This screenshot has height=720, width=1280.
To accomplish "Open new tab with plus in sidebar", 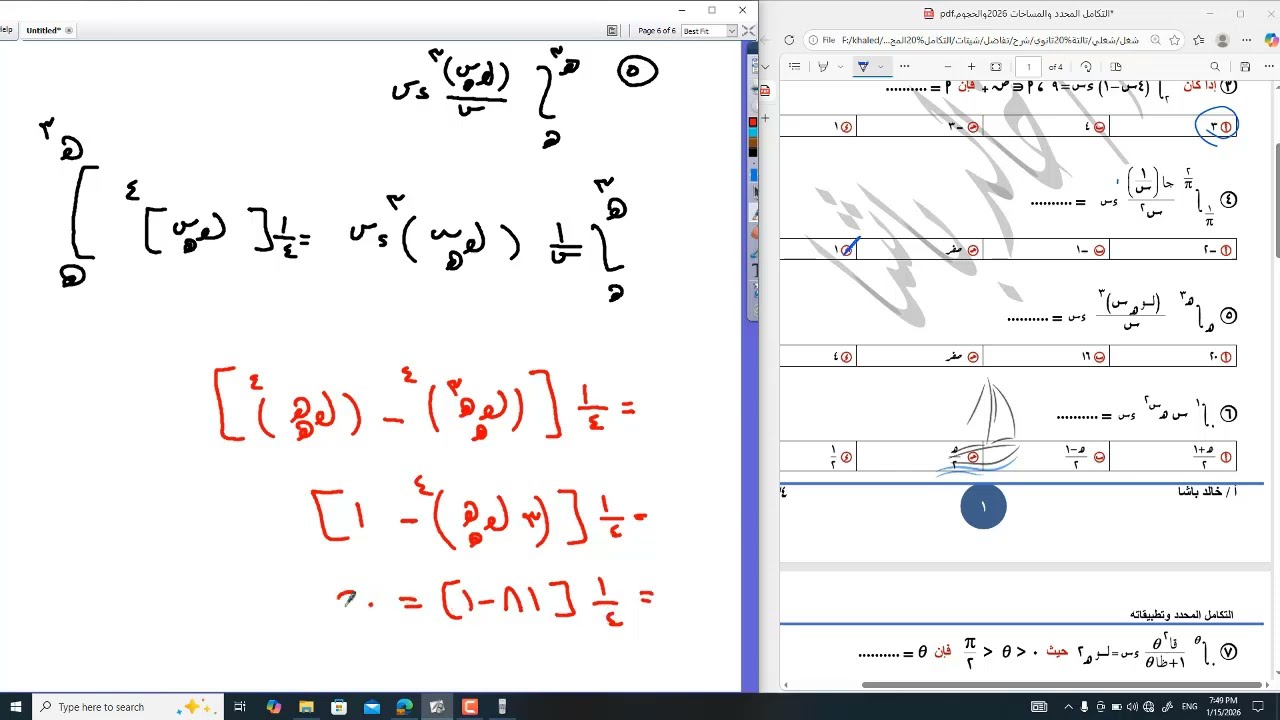I will 766,118.
